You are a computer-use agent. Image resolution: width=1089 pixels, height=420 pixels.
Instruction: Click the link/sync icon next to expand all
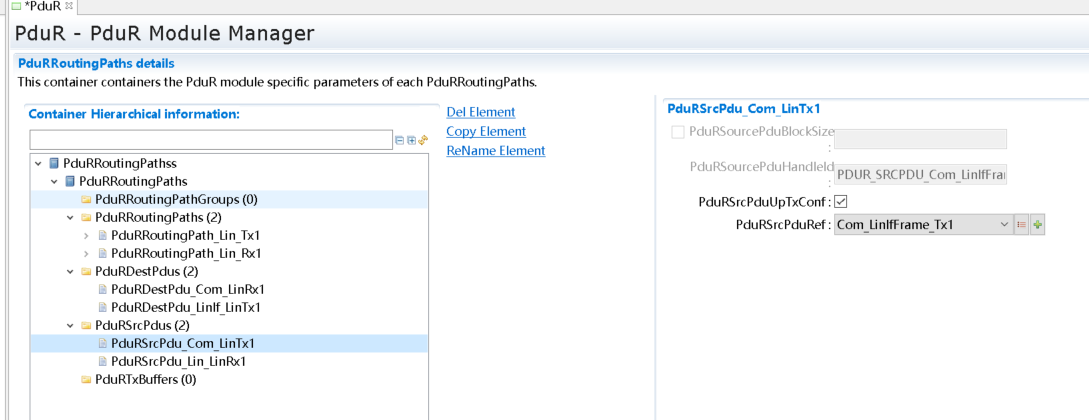[422, 141]
